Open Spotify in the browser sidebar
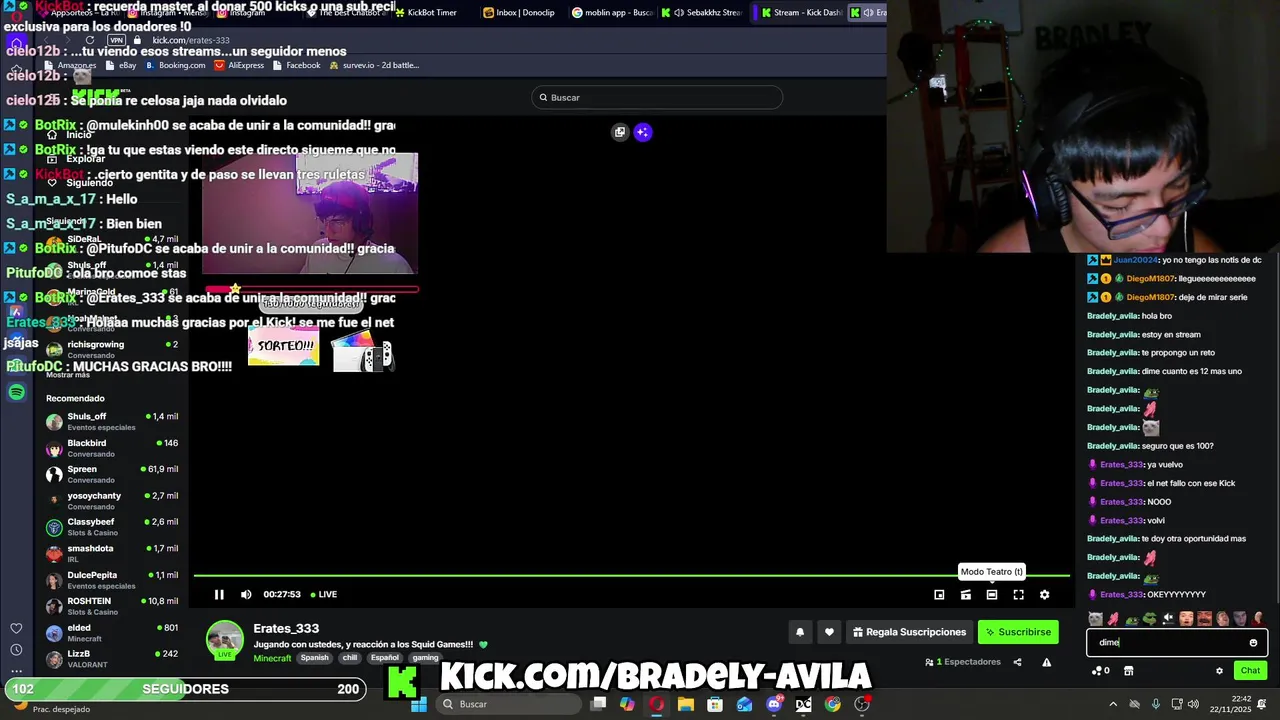This screenshot has width=1280, height=720. pyautogui.click(x=16, y=393)
